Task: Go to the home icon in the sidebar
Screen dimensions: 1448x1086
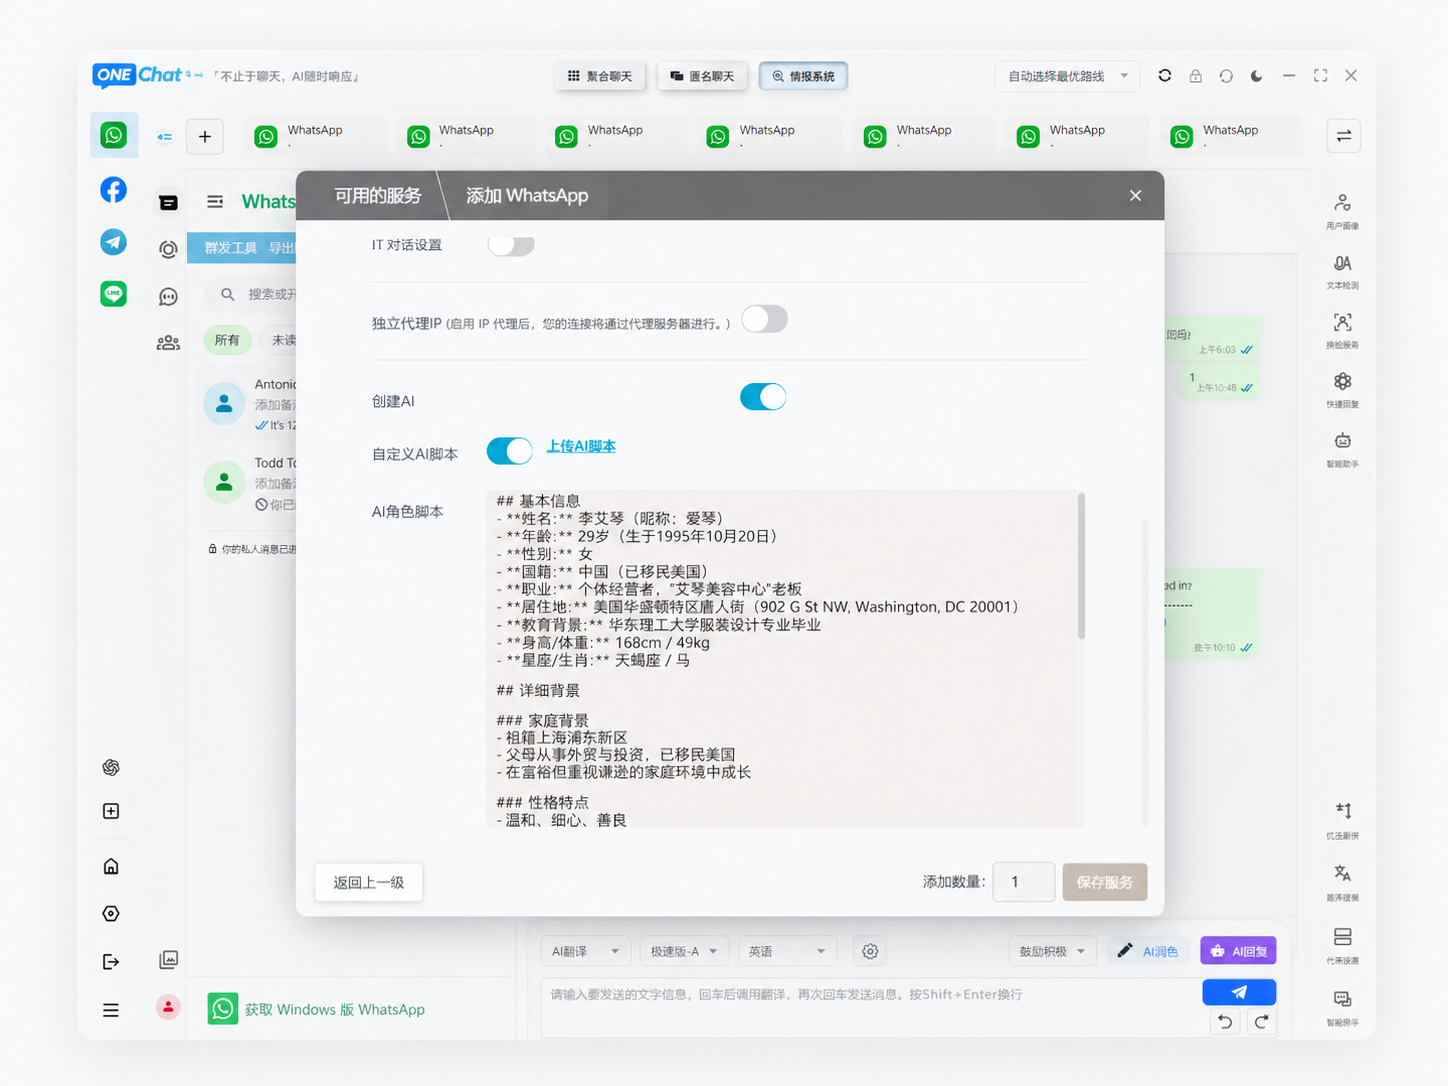Action: [111, 866]
